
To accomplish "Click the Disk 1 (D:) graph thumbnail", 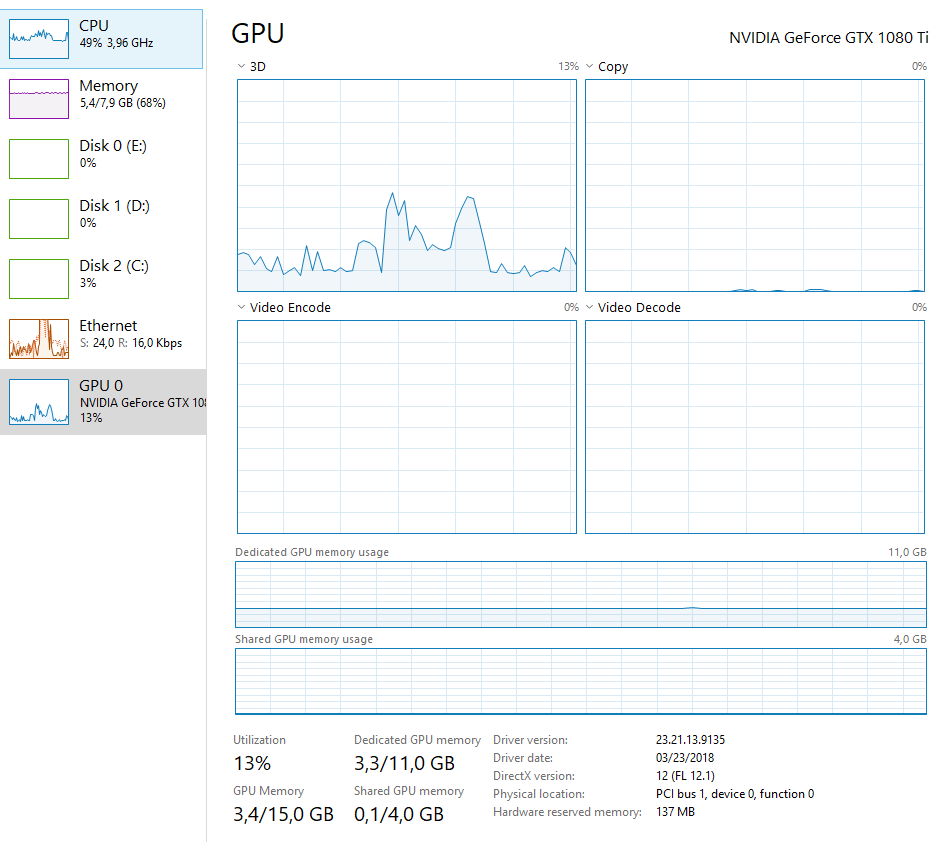I will pos(39,219).
